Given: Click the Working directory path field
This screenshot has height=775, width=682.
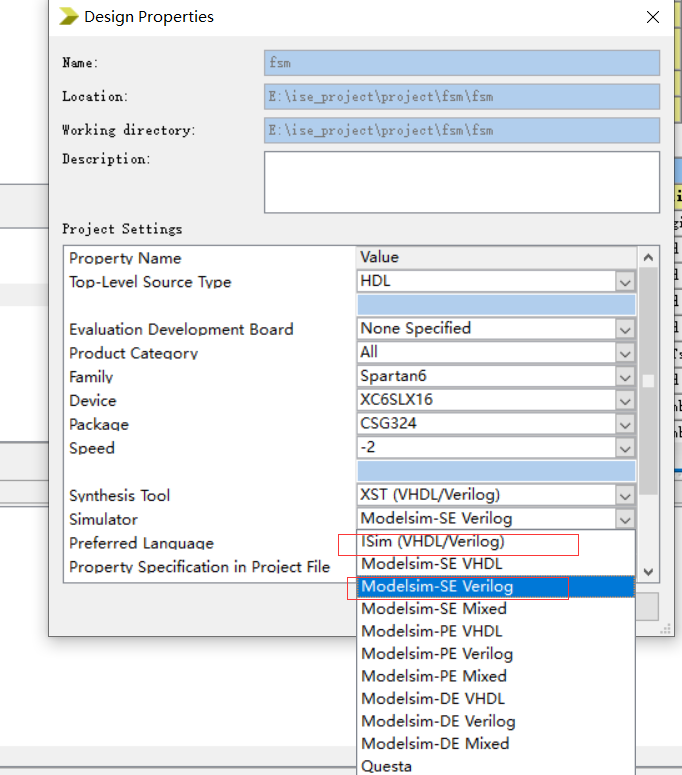Looking at the screenshot, I should point(462,130).
